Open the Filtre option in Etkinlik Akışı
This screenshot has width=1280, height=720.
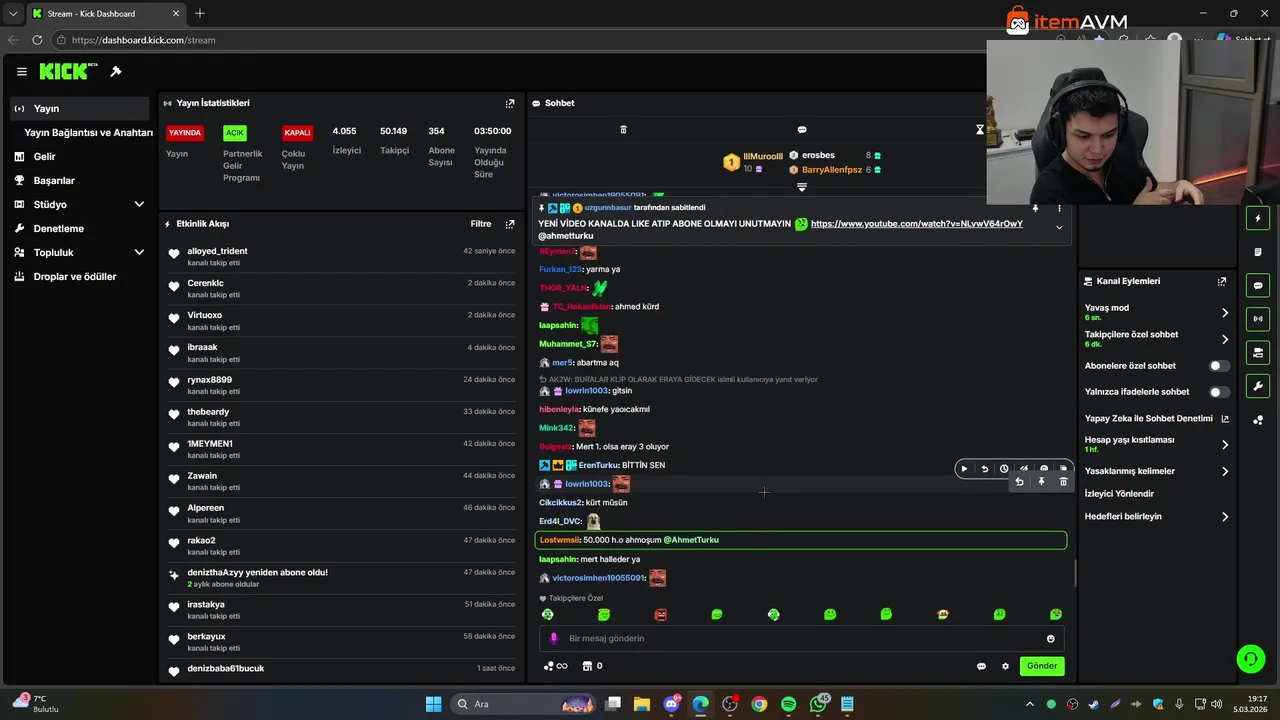tap(481, 224)
